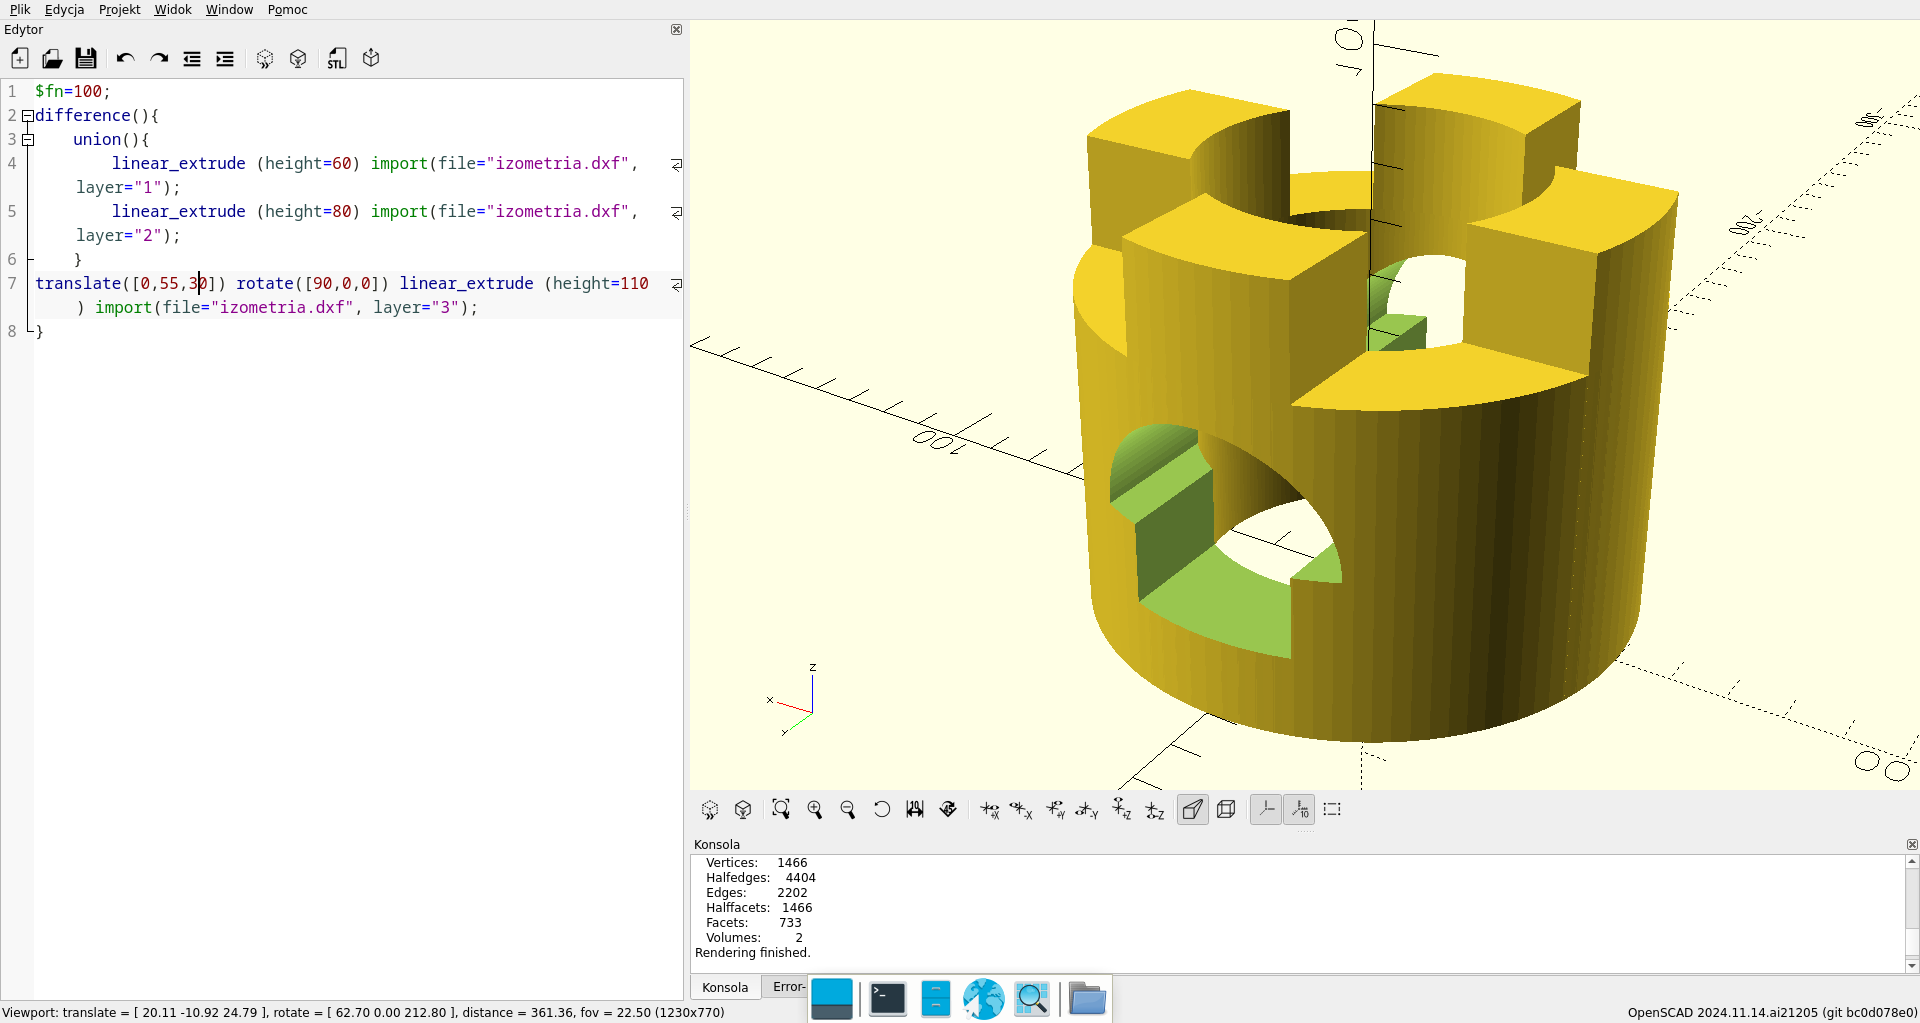
Task: Export the model as STL
Action: click(337, 59)
